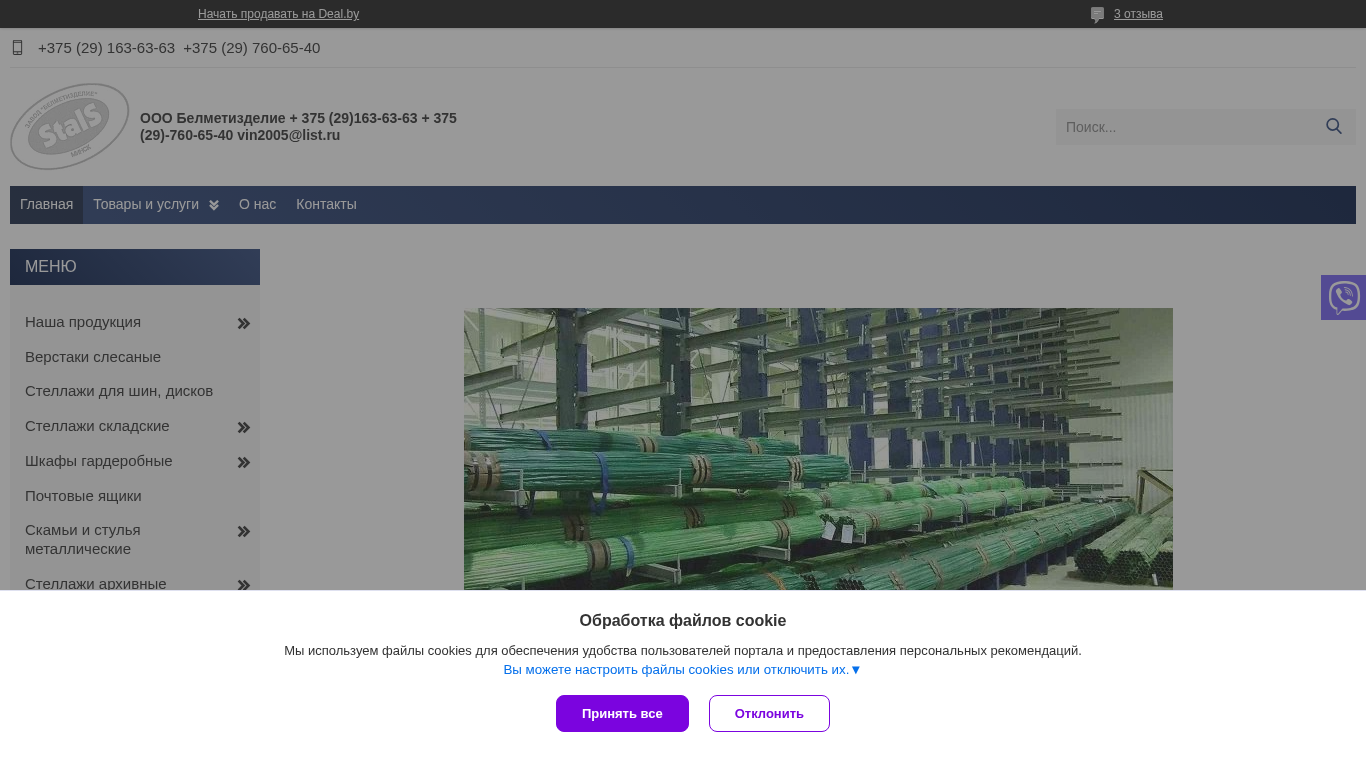The image size is (1366, 768).
Task: Select Наша продукция in side menu
Action: coord(83,322)
